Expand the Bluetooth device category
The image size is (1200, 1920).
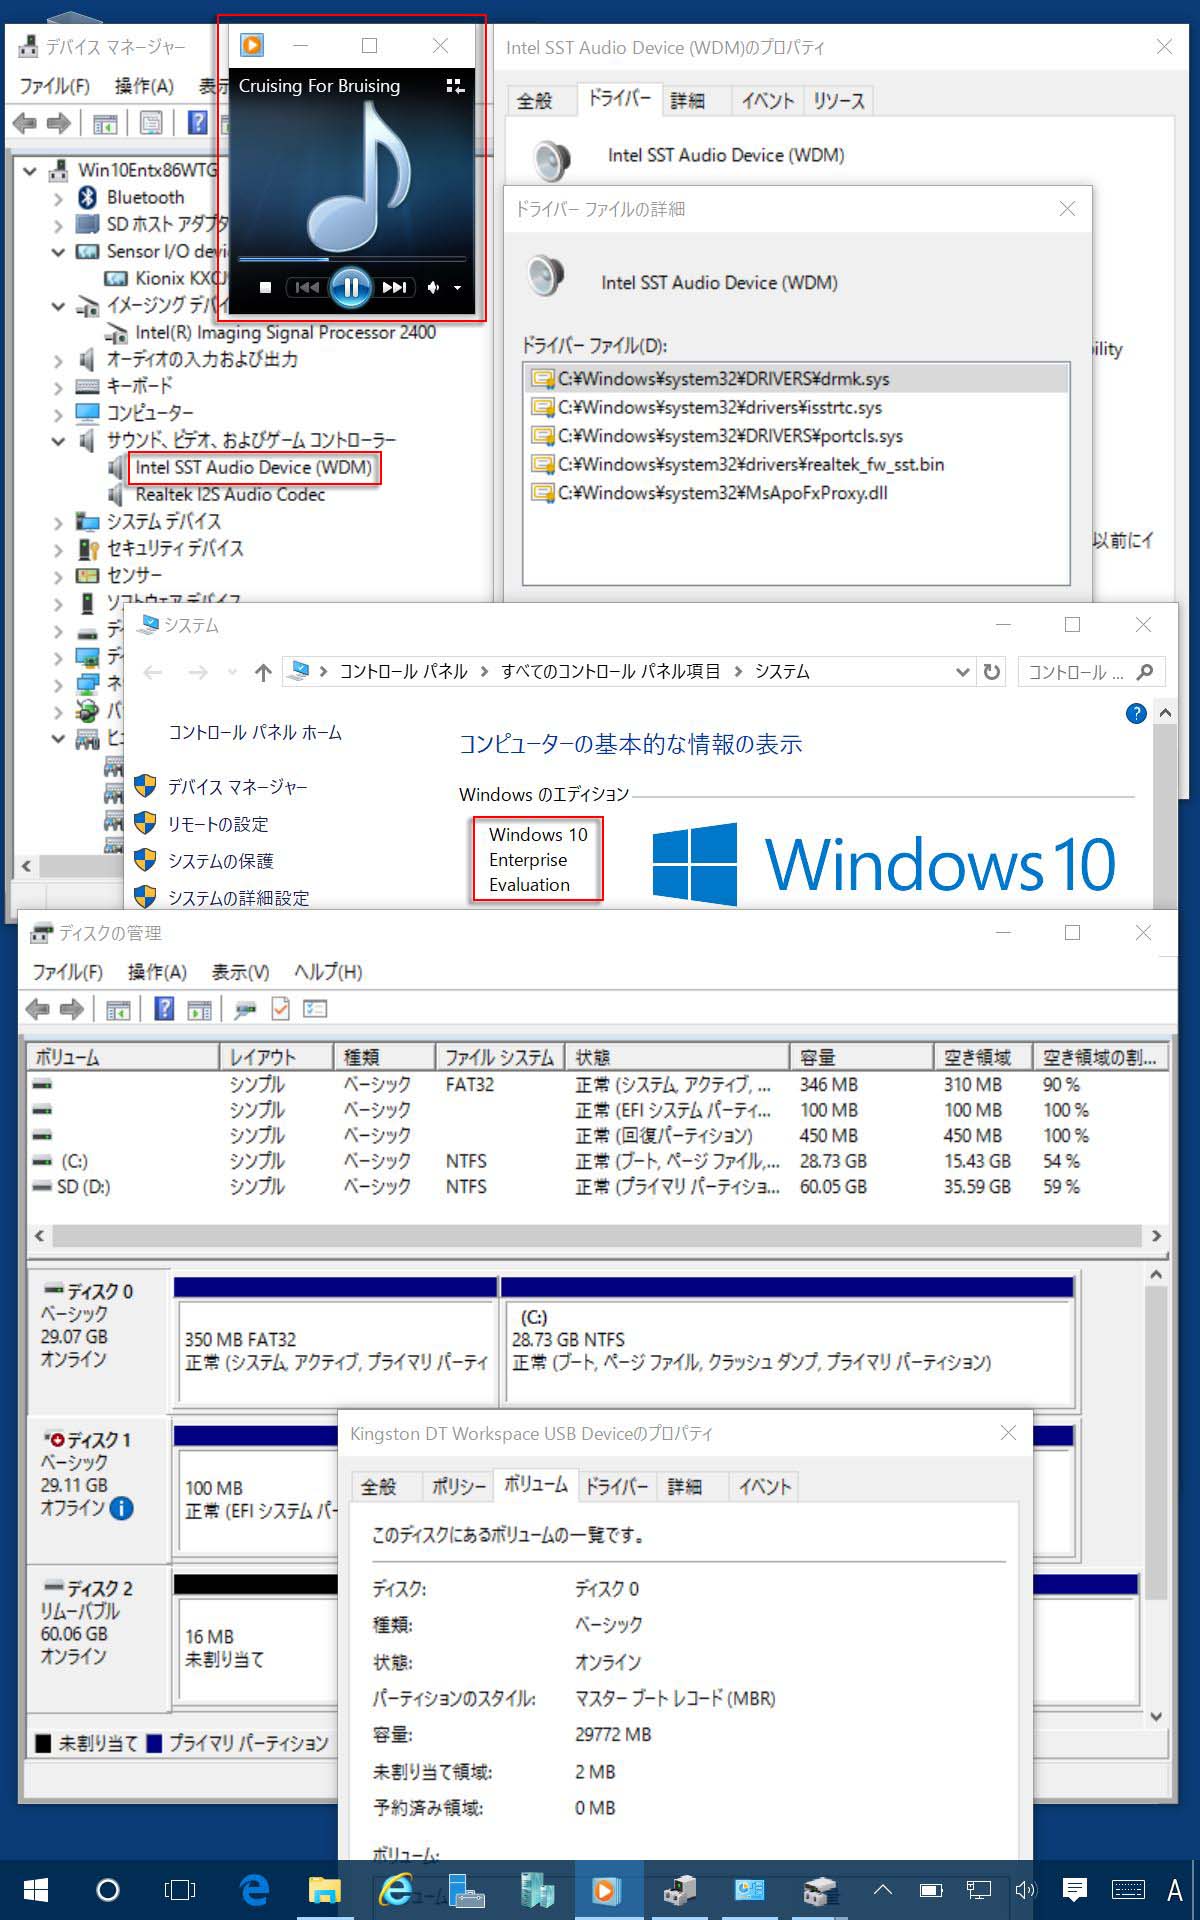click(58, 198)
